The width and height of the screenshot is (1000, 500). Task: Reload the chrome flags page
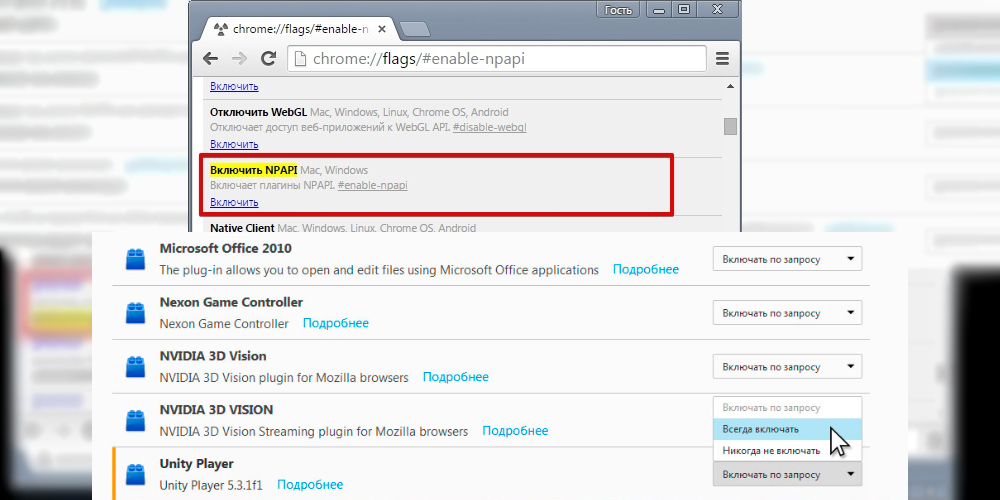(268, 59)
